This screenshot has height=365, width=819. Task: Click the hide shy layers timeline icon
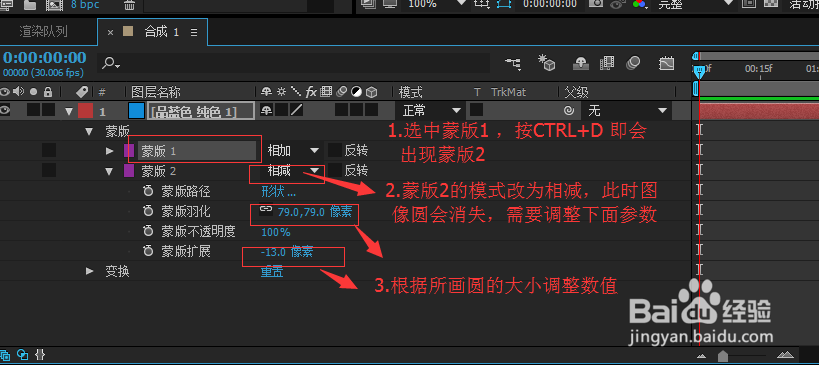(581, 63)
